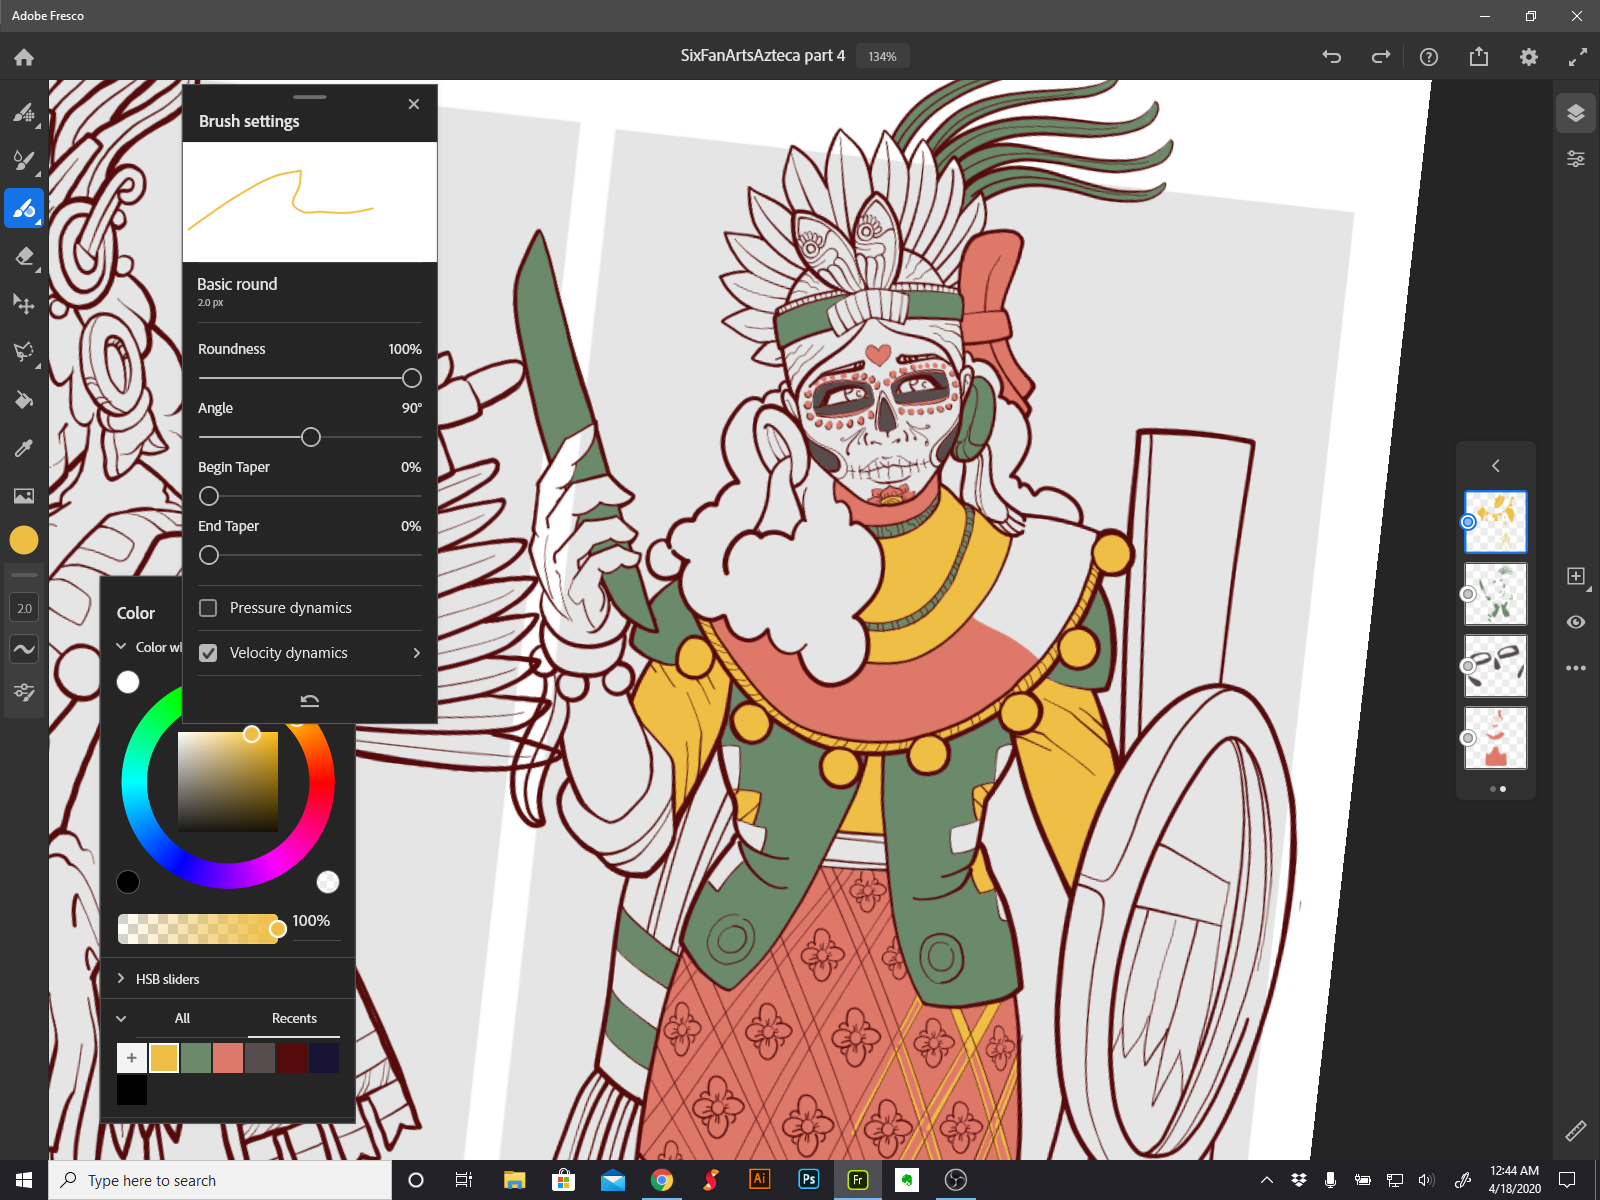1600x1200 pixels.
Task: Open the brush size 2.0 control
Action: click(x=24, y=608)
